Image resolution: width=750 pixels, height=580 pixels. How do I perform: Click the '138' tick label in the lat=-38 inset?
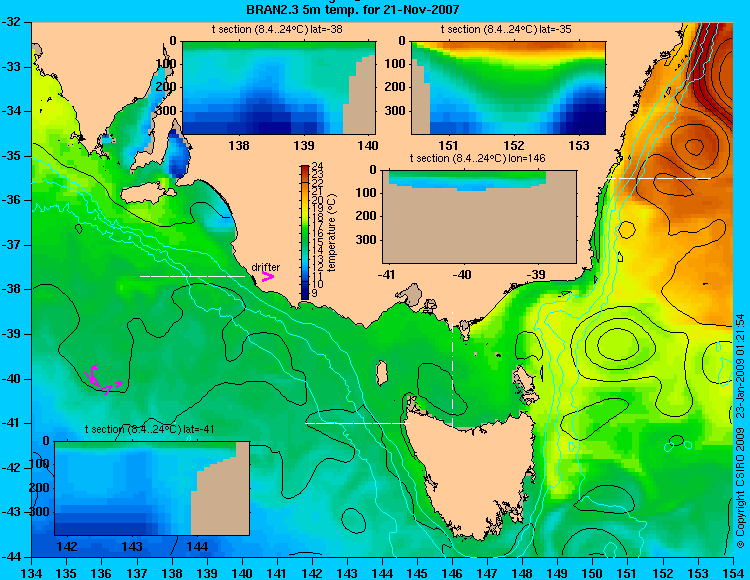point(239,145)
